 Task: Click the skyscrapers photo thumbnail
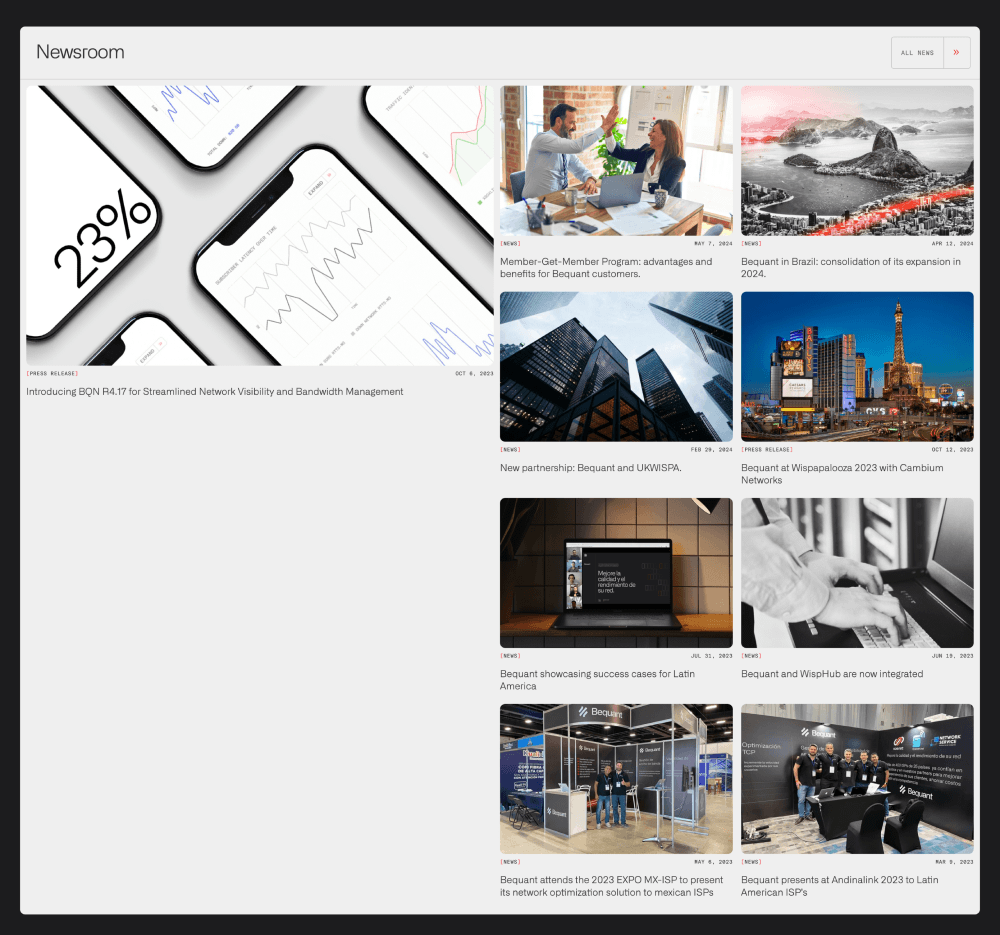[616, 367]
